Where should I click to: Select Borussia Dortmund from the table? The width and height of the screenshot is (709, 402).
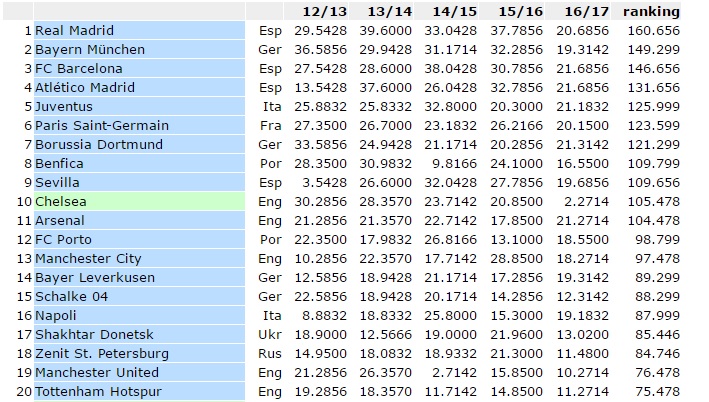click(x=99, y=145)
